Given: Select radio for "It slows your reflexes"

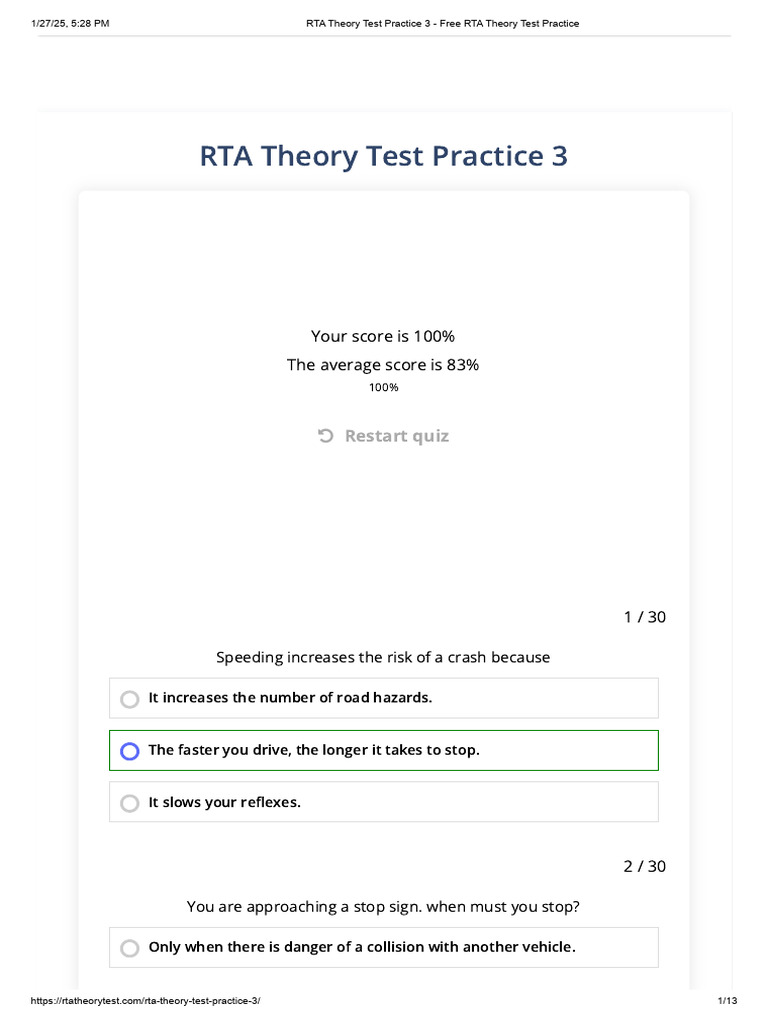Looking at the screenshot, I should pos(129,803).
